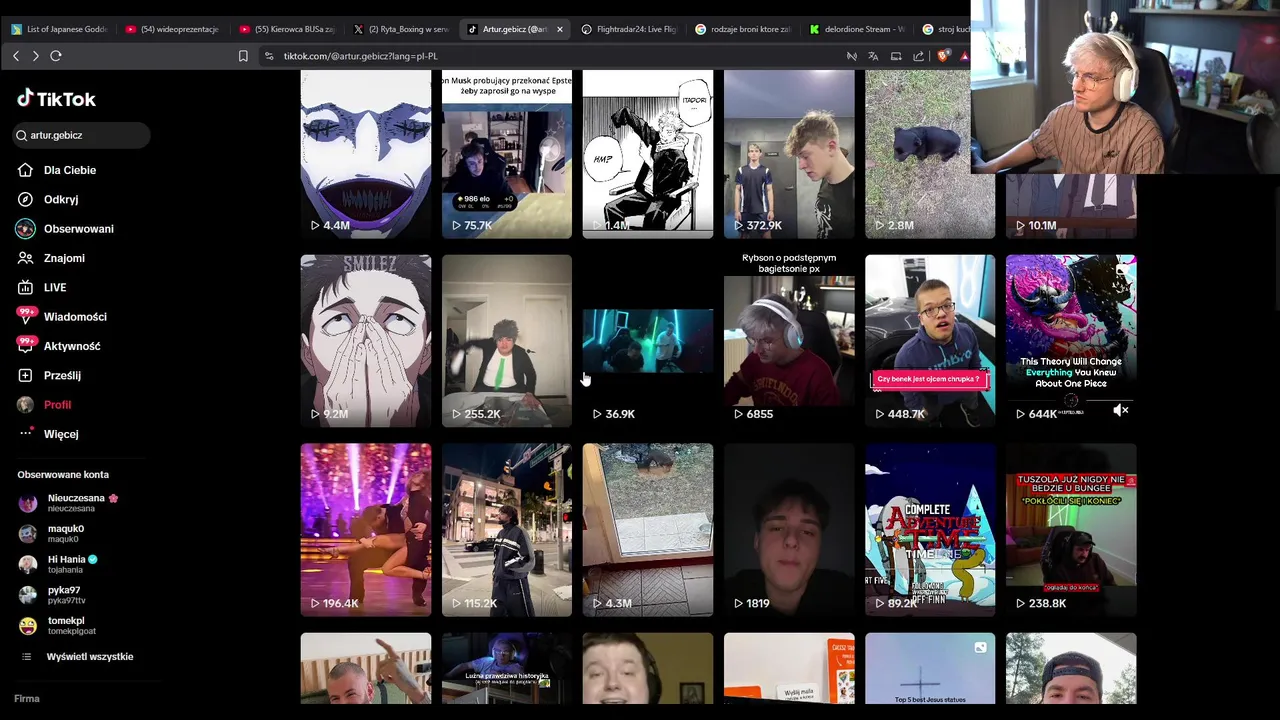
Task: Click the share page icon
Action: tap(919, 56)
